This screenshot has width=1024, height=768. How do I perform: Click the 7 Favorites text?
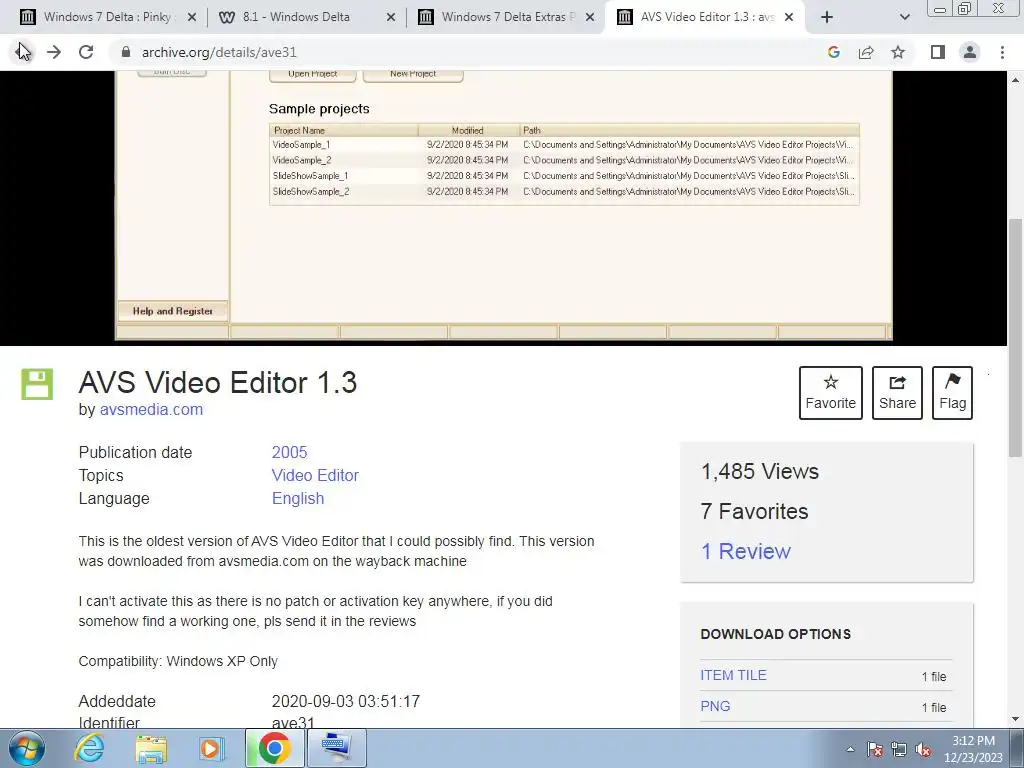coord(754,511)
